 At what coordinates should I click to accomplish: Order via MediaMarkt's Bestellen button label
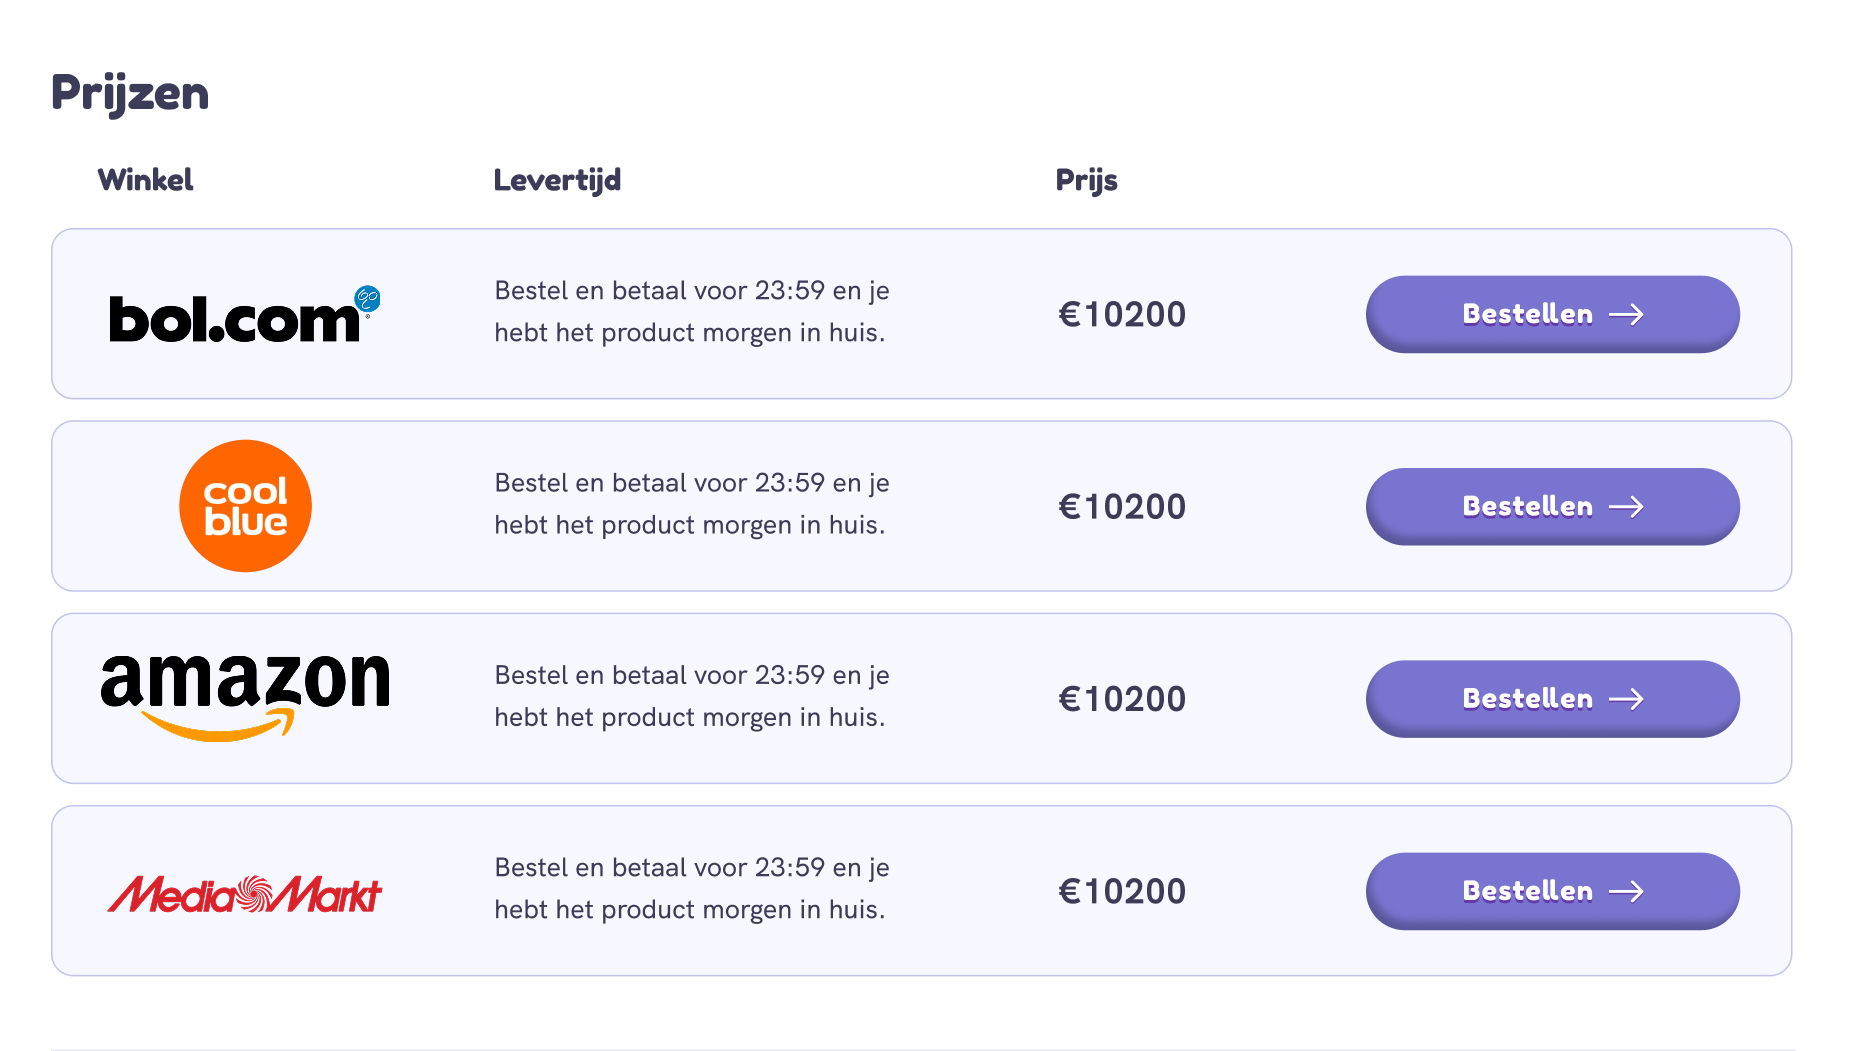(x=1527, y=891)
